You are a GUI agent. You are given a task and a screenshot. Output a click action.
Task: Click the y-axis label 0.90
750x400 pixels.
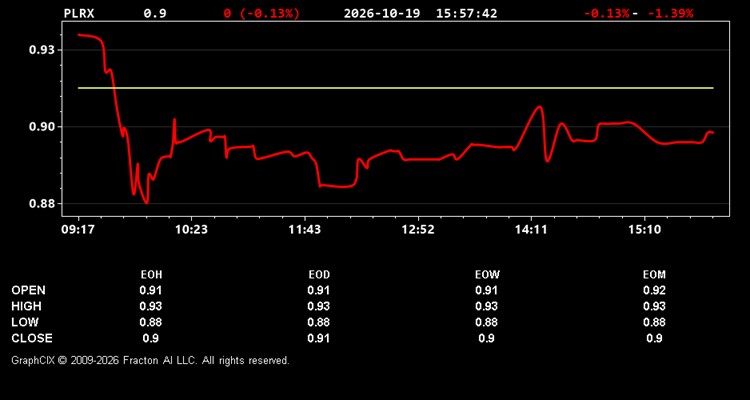[41, 127]
